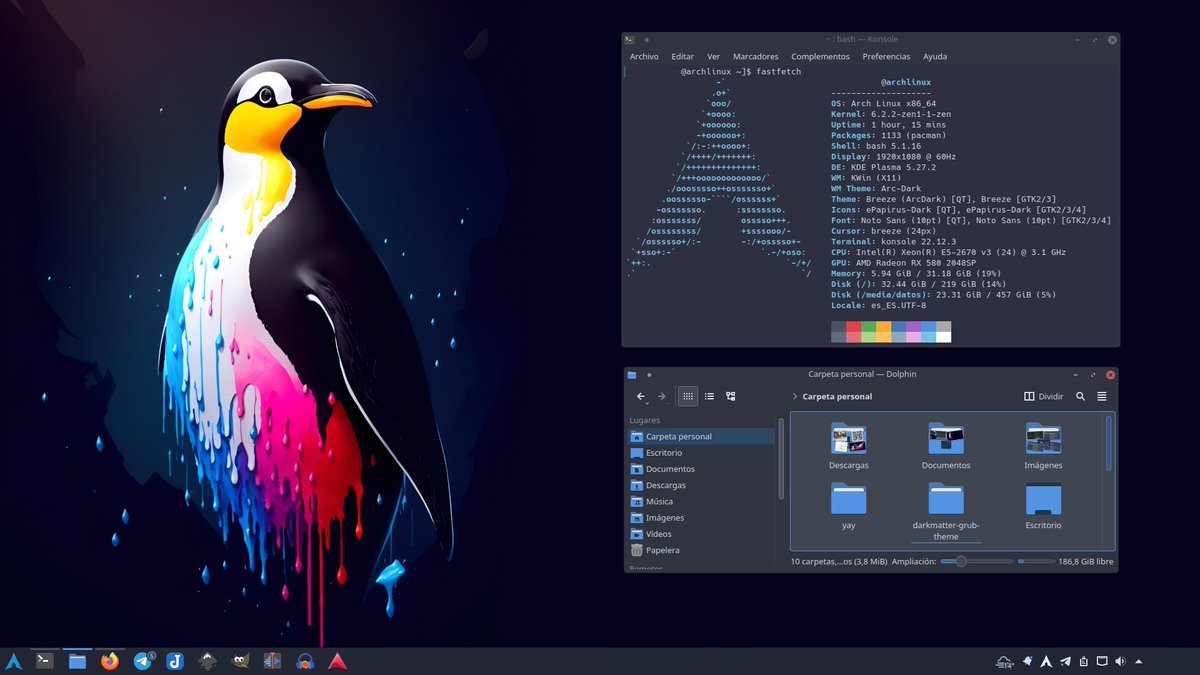
Task: Show hidden system tray icons
Action: [1139, 661]
